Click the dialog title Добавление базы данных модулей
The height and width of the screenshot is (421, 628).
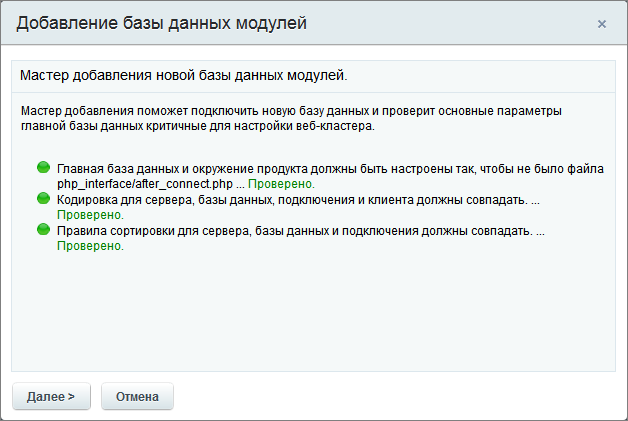[x=162, y=22]
